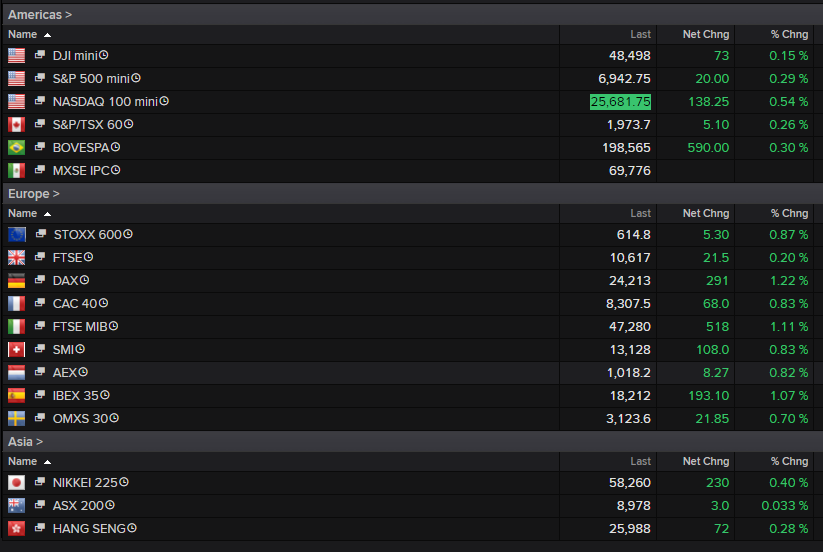The width and height of the screenshot is (823, 552).
Task: Select the NASDAQ 100 mini name
Action: [x=105, y=102]
